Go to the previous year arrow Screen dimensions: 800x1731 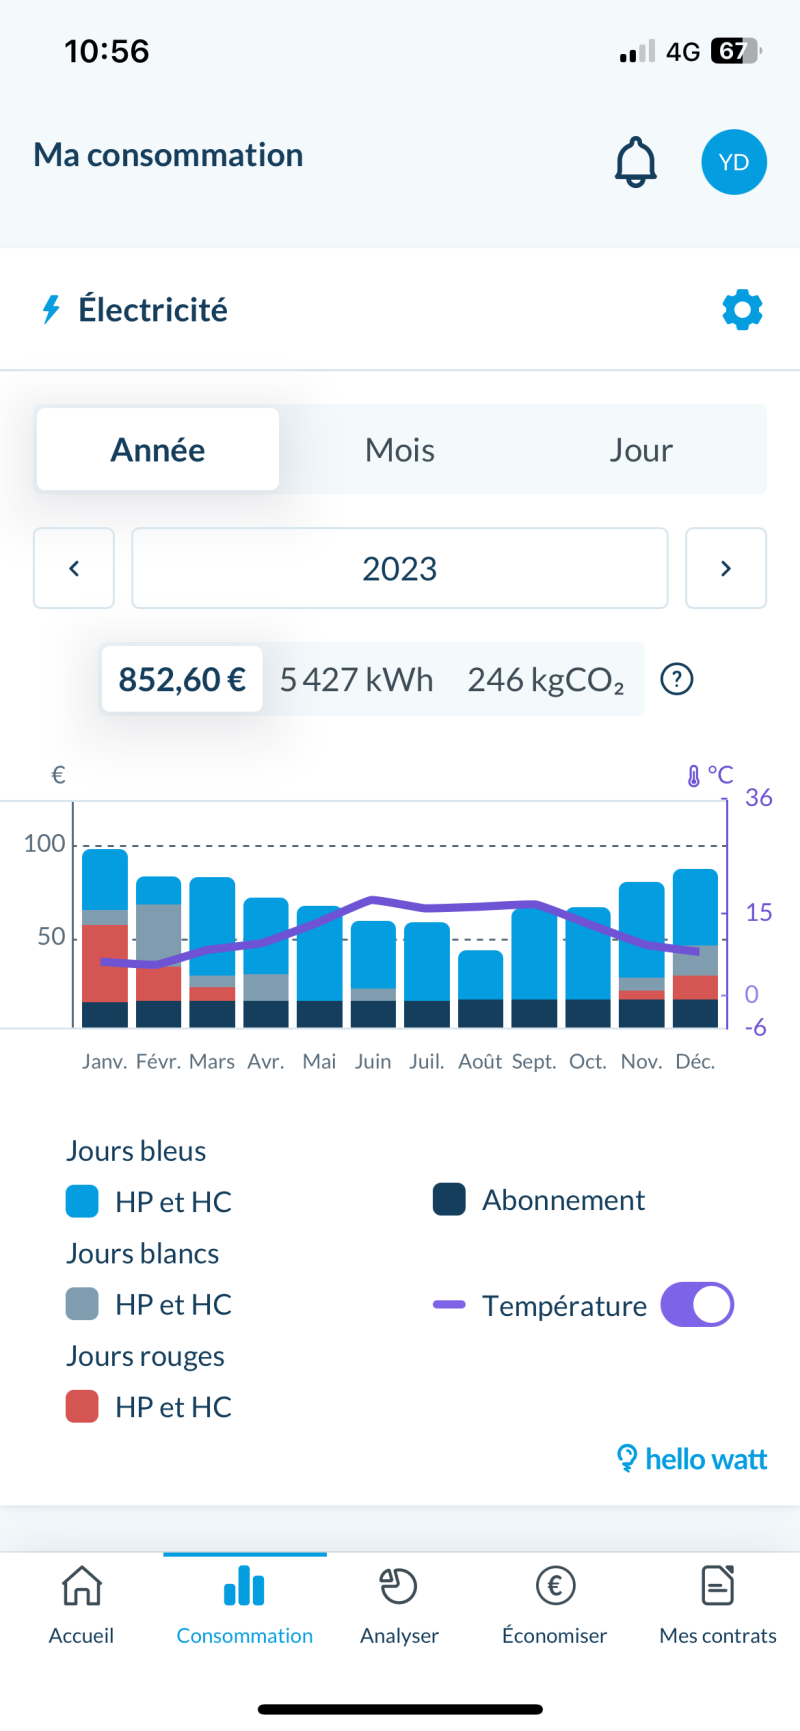[74, 568]
